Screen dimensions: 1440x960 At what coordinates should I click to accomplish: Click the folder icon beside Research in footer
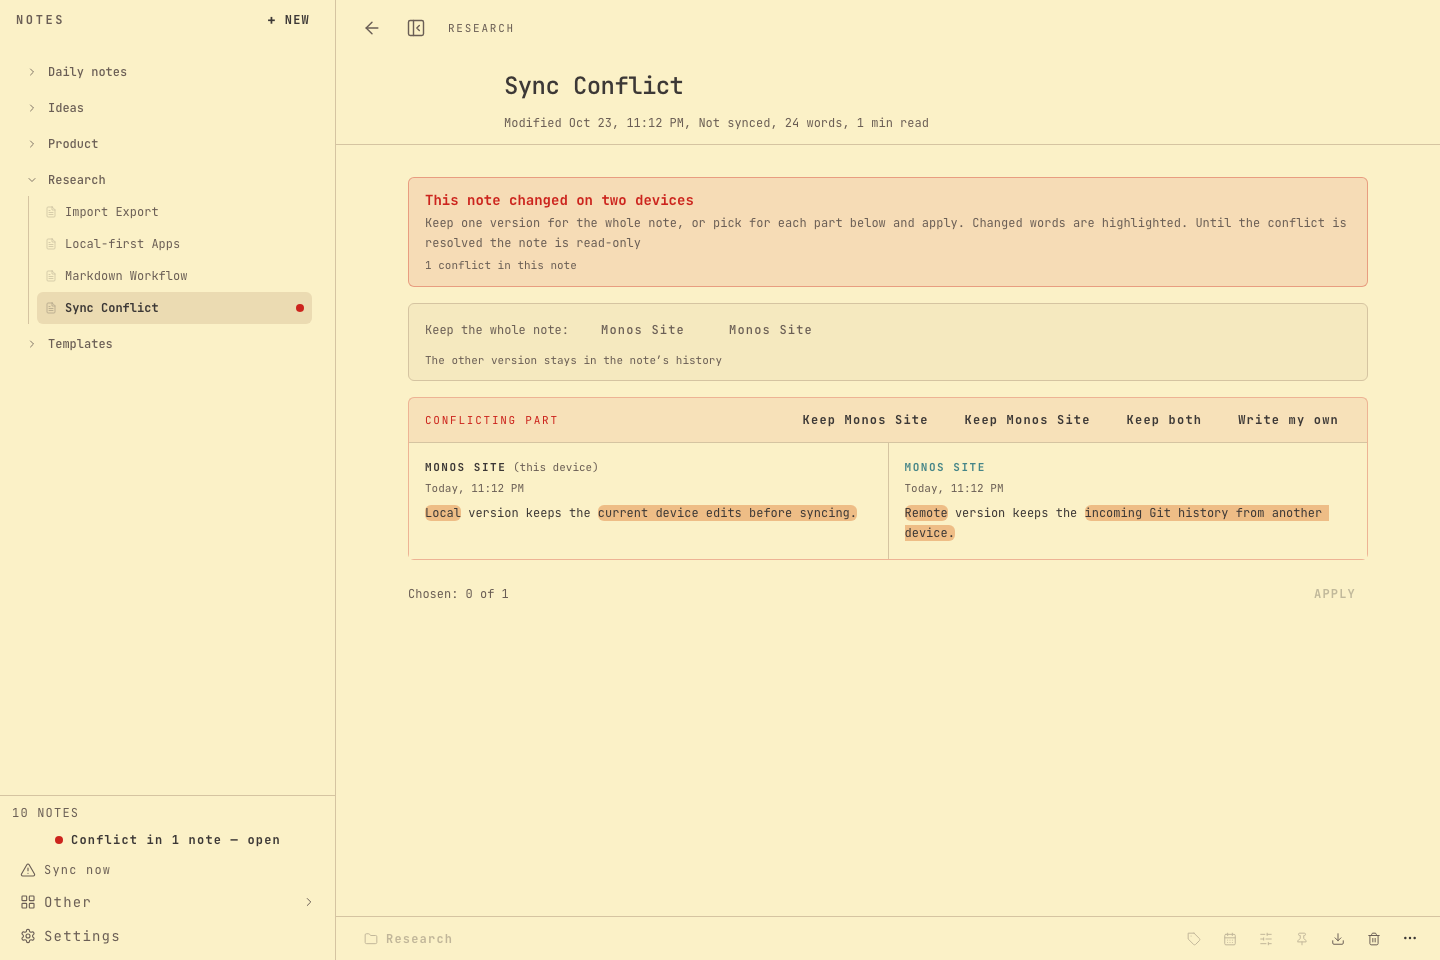pos(371,939)
